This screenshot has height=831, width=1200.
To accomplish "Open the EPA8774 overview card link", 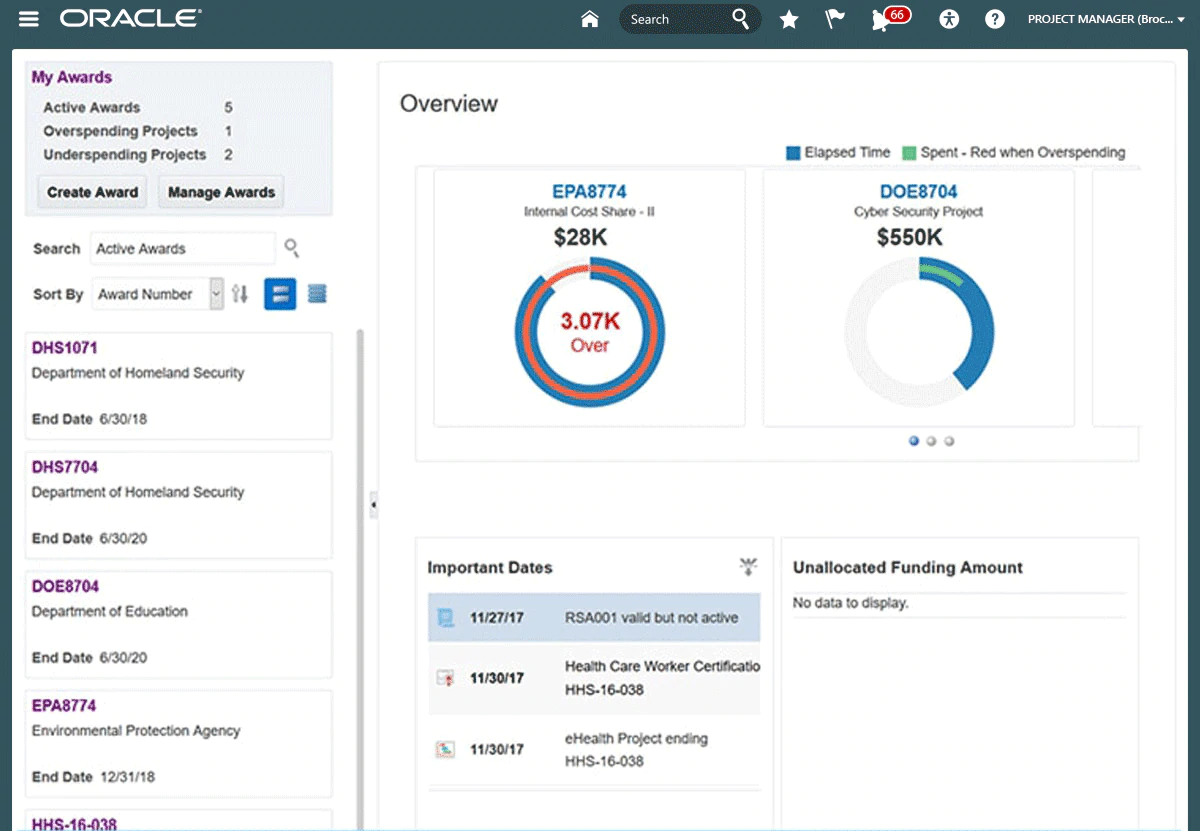I will pyautogui.click(x=589, y=191).
